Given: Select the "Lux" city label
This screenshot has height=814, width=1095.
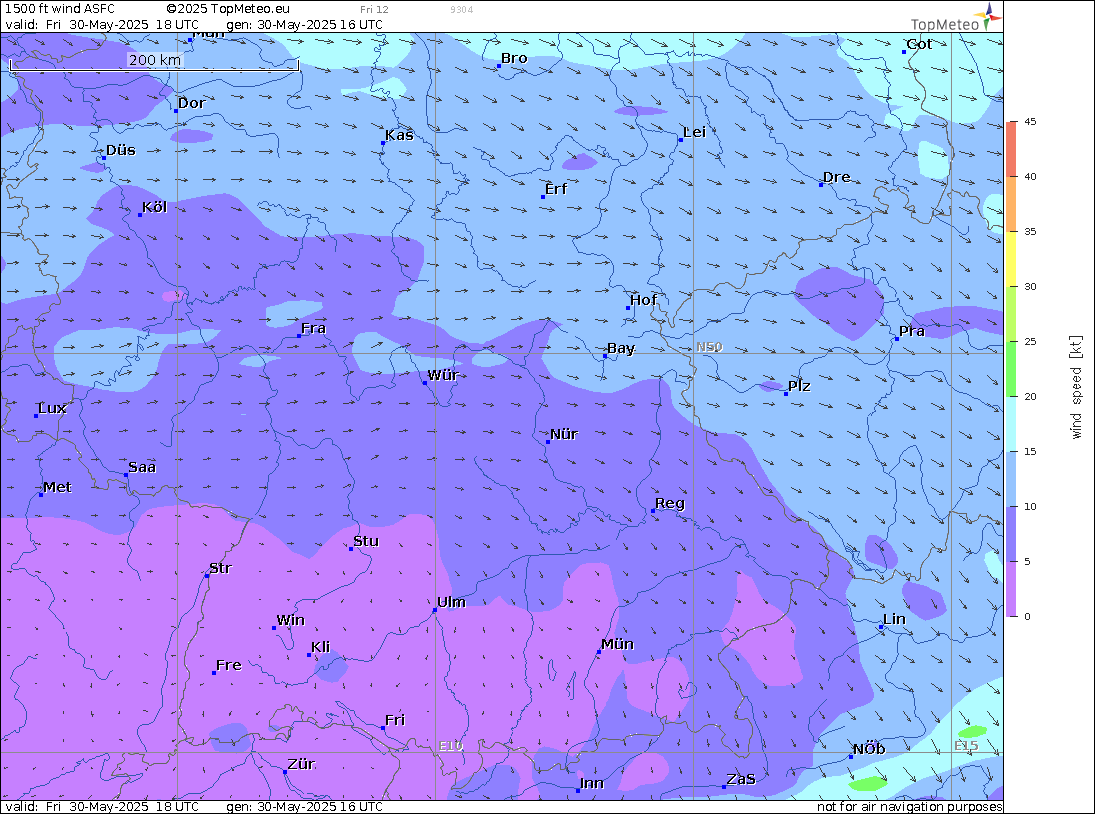Looking at the screenshot, I should [52, 408].
